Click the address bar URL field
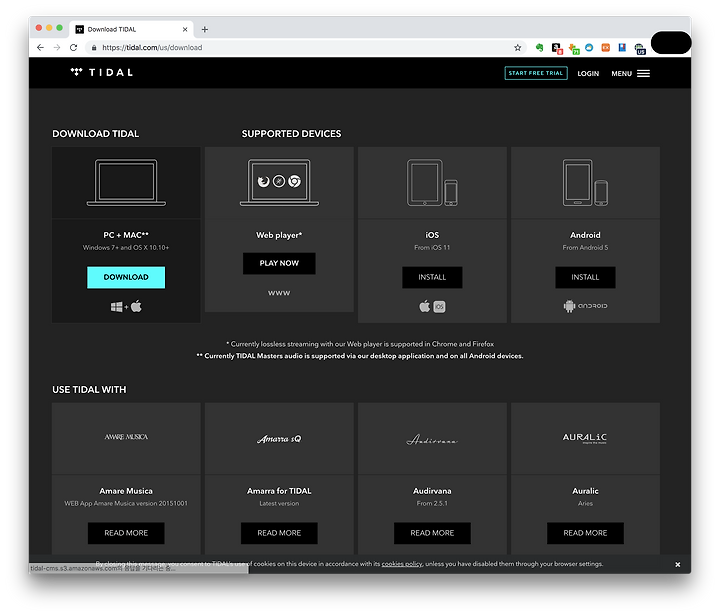 pyautogui.click(x=303, y=48)
